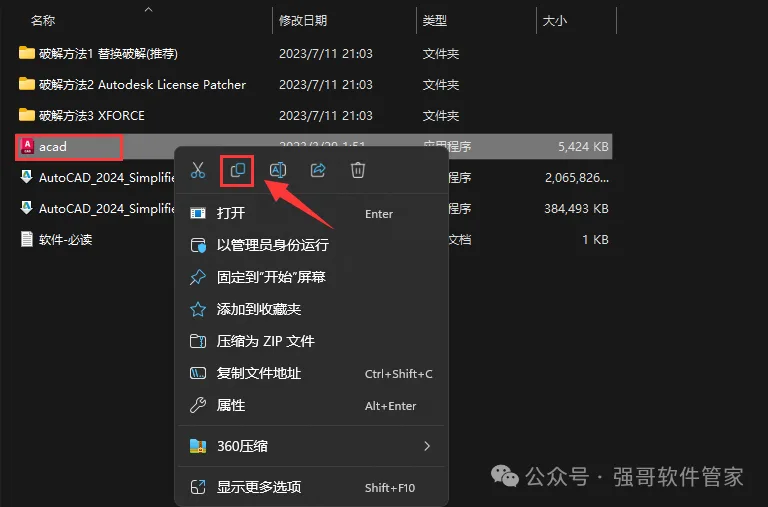The height and width of the screenshot is (507, 768).
Task: Click the pin icon beside 固定到开始屏幕
Action: coord(198,277)
